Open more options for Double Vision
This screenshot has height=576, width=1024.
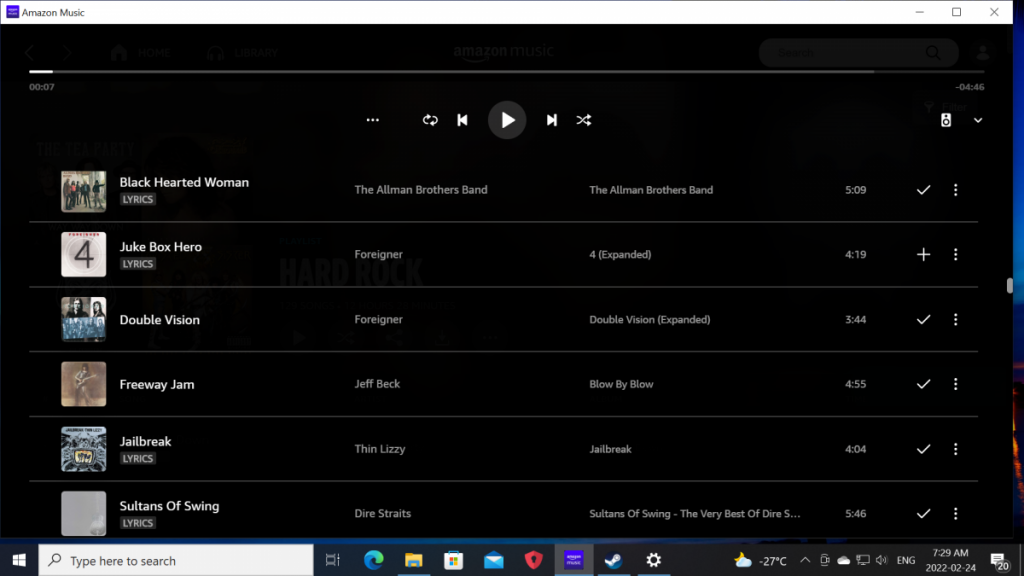pos(955,319)
